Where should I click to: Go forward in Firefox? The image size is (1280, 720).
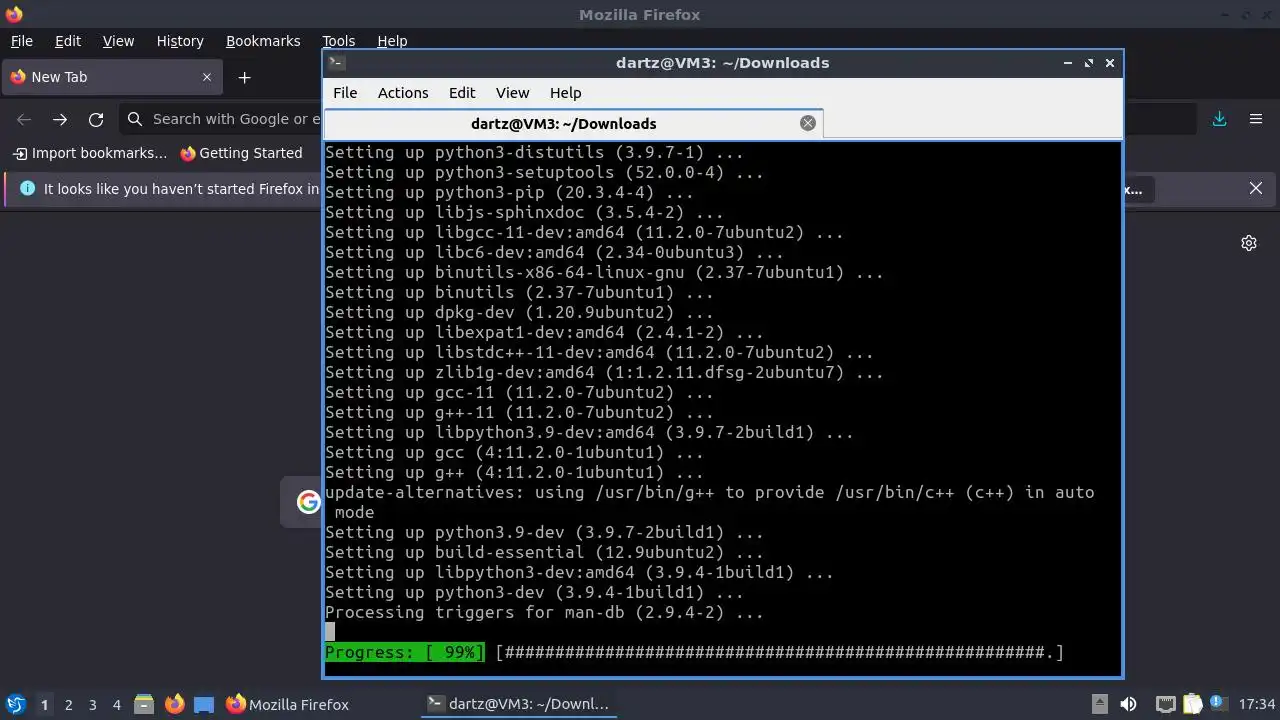(x=60, y=119)
